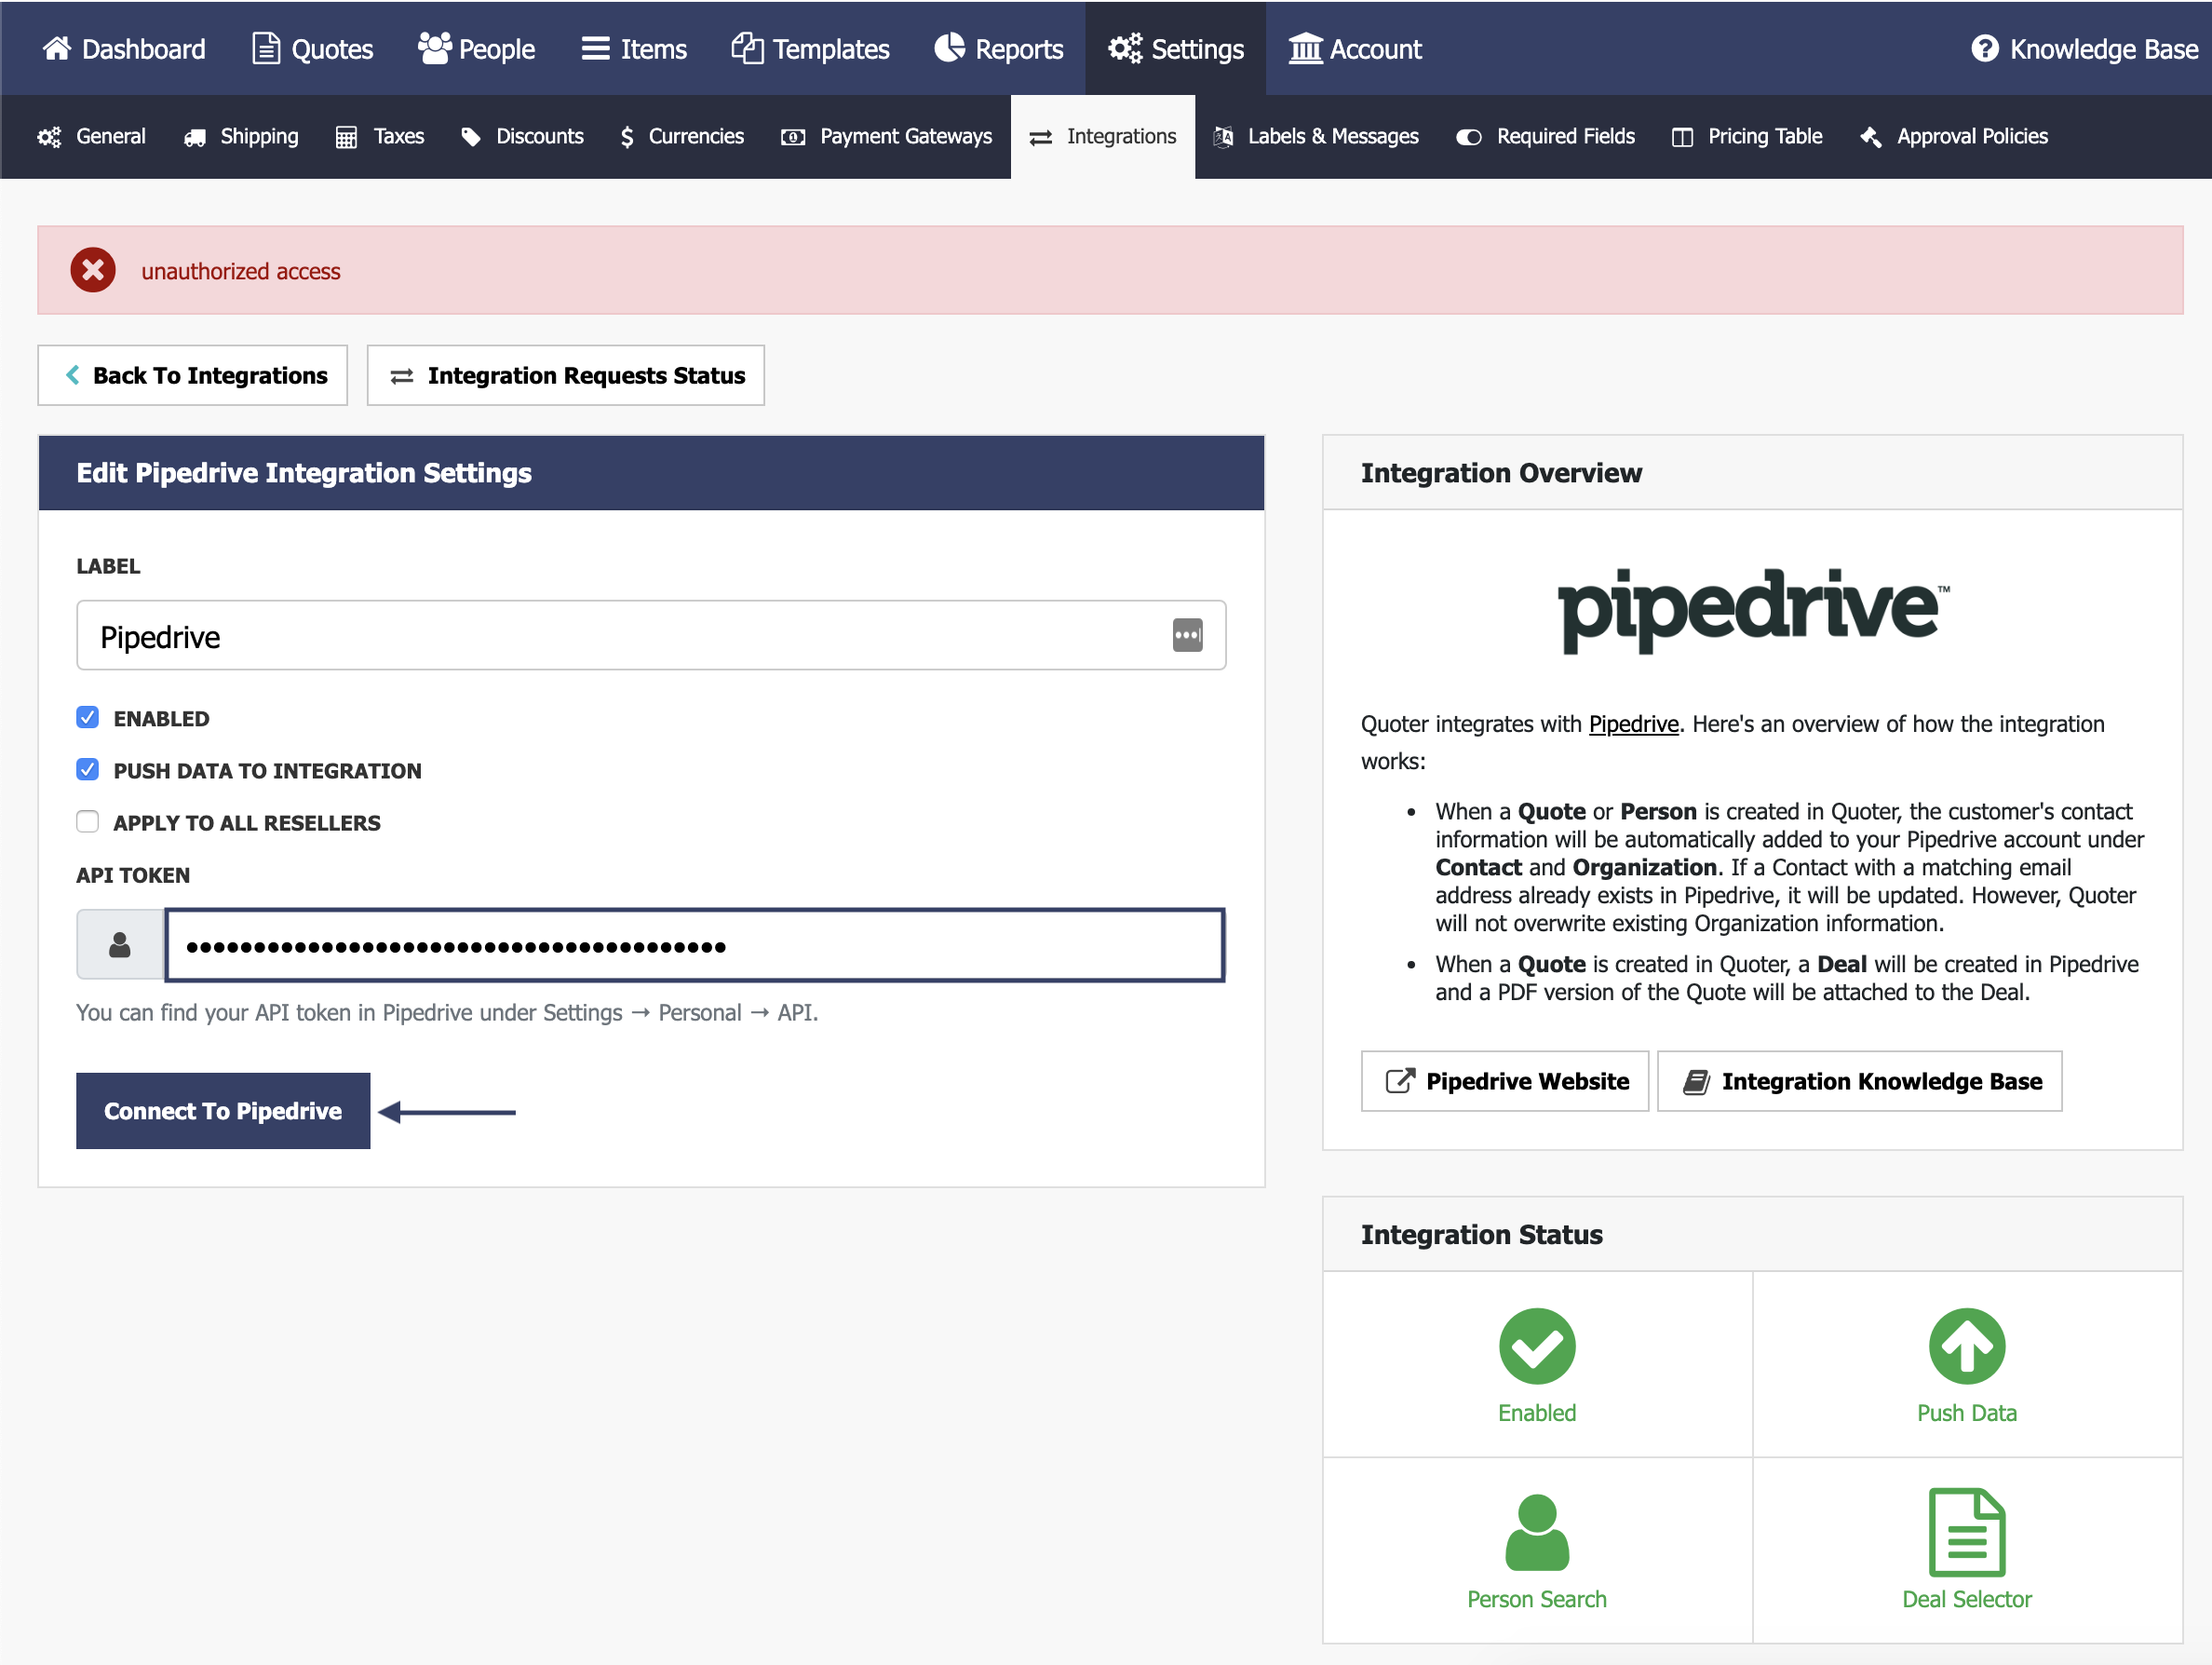
Task: Click the Person Search status icon
Action: tap(1537, 1532)
